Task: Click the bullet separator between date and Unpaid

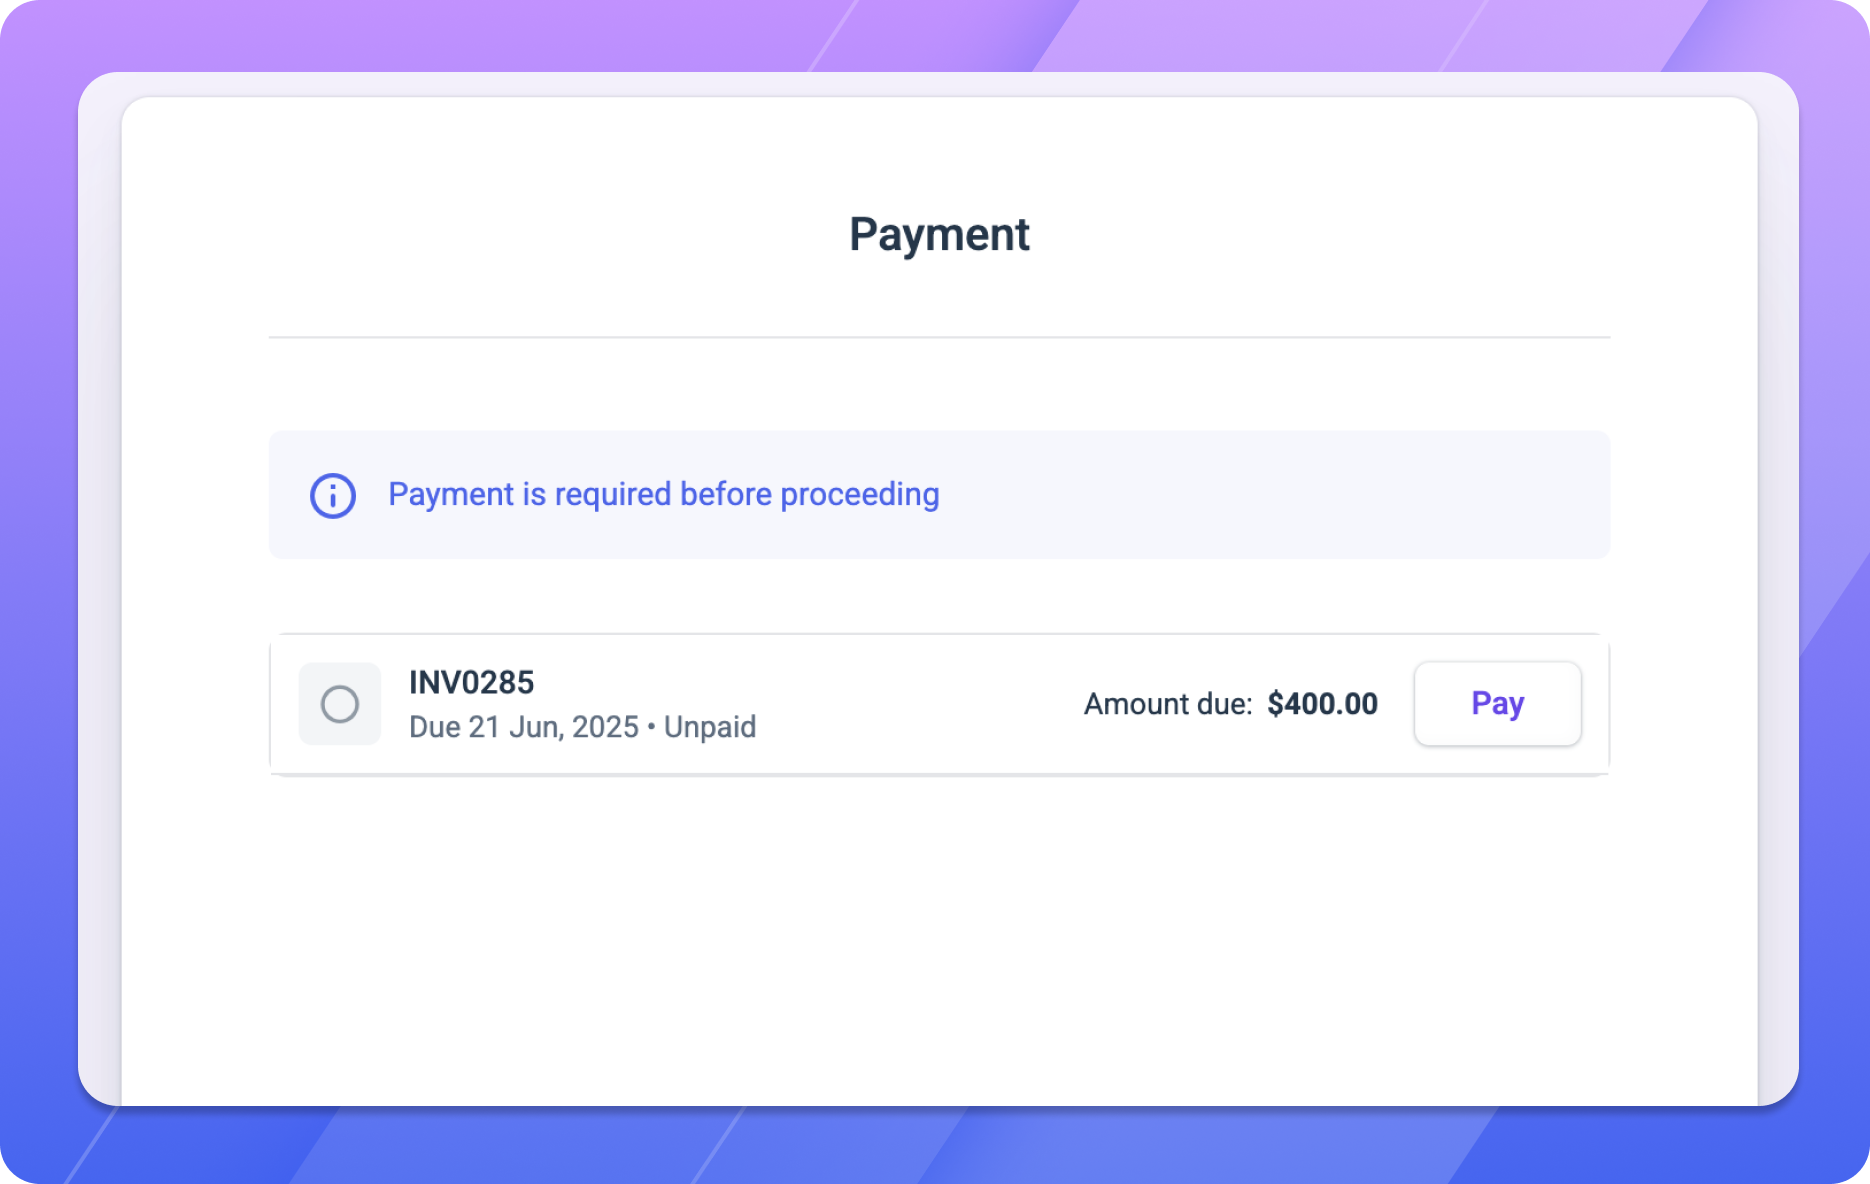Action: [651, 727]
